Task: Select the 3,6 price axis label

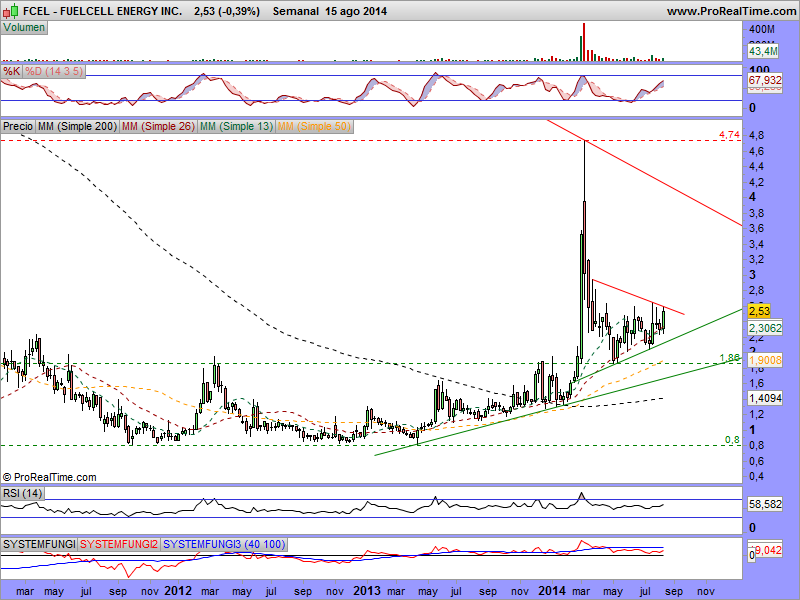Action: pyautogui.click(x=756, y=229)
